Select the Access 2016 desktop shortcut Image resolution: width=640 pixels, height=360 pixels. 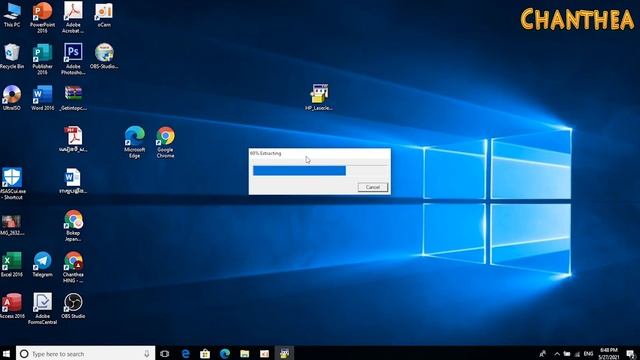[x=12, y=306]
